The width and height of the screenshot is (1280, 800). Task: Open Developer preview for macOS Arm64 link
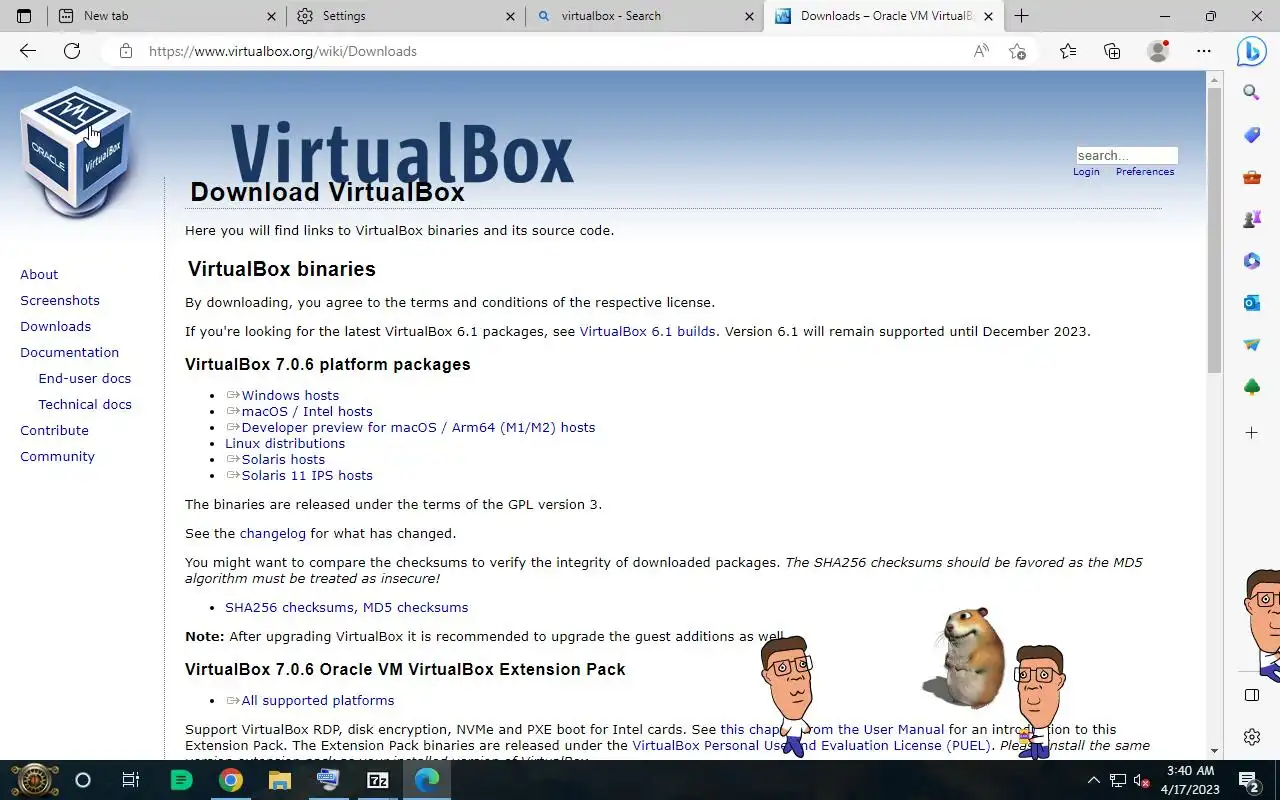(x=418, y=427)
